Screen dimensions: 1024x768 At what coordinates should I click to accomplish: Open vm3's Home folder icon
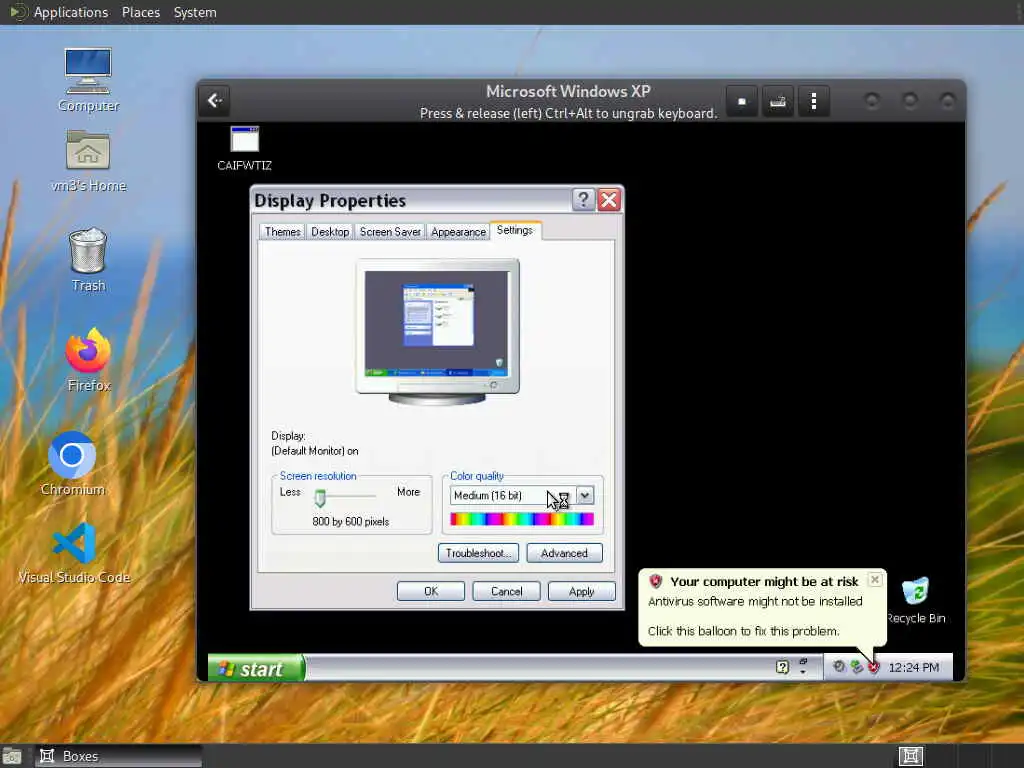(88, 161)
